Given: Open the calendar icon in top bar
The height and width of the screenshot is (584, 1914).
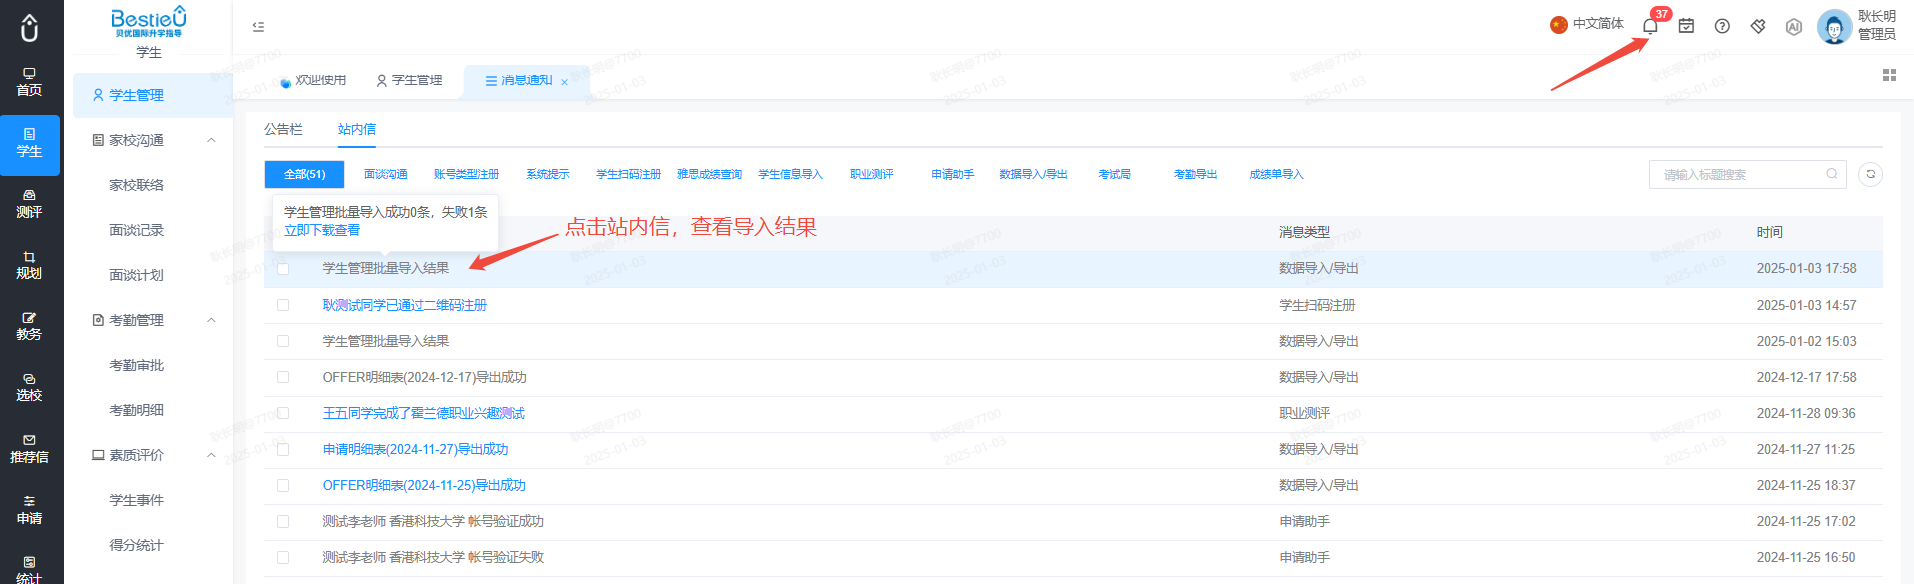Looking at the screenshot, I should pos(1686,26).
